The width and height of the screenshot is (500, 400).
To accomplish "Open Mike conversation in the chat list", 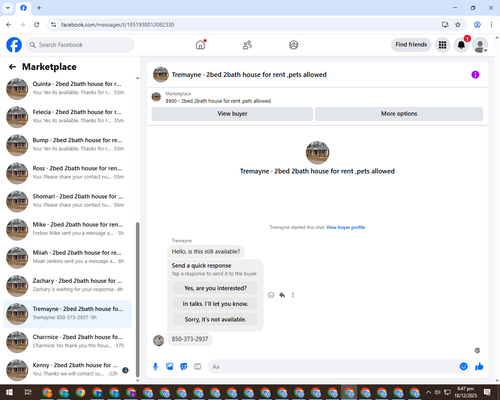I will point(67,229).
